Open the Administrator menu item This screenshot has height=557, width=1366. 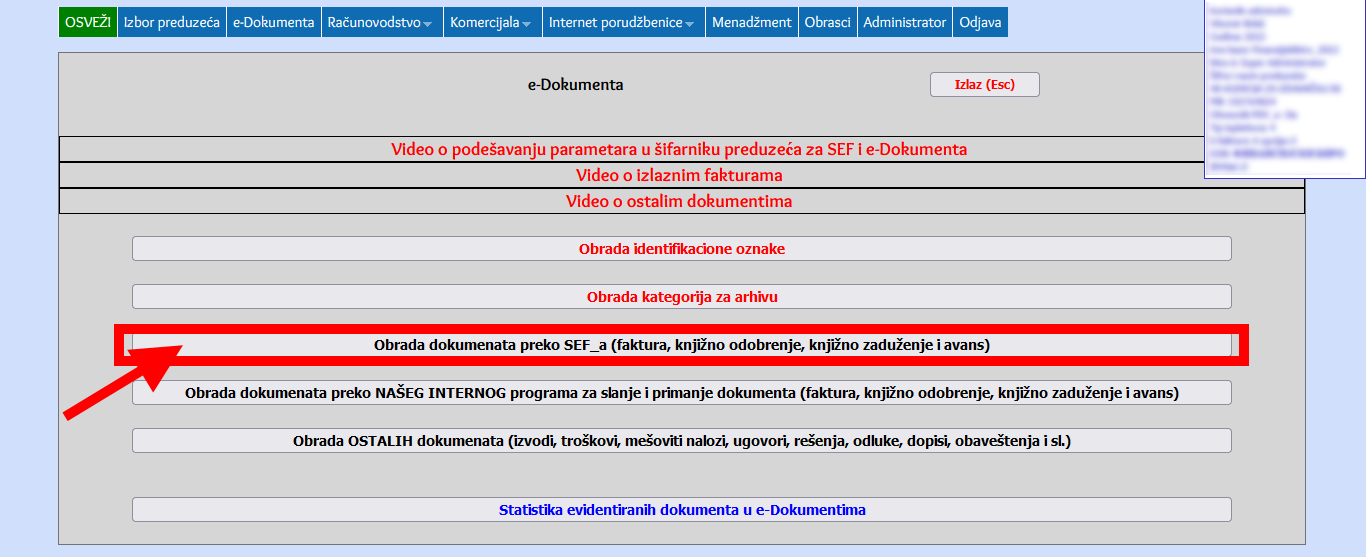coord(905,22)
